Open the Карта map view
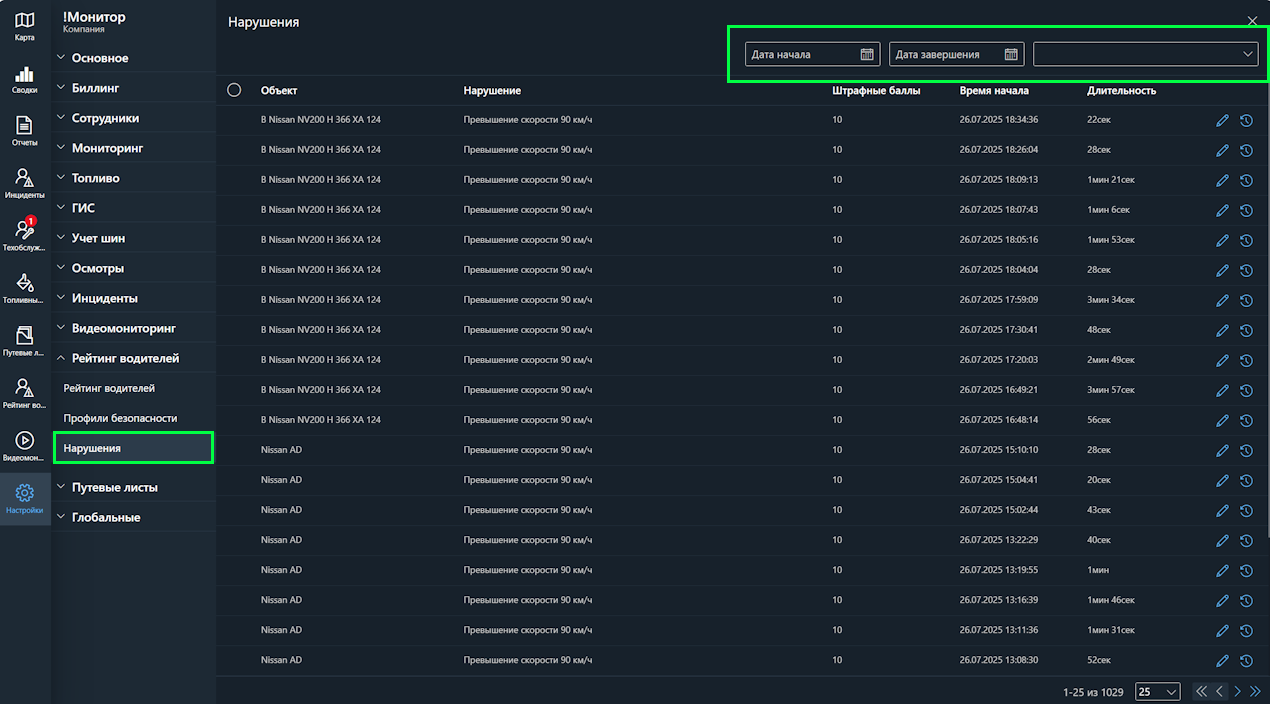This screenshot has height=704, width=1270. click(25, 26)
